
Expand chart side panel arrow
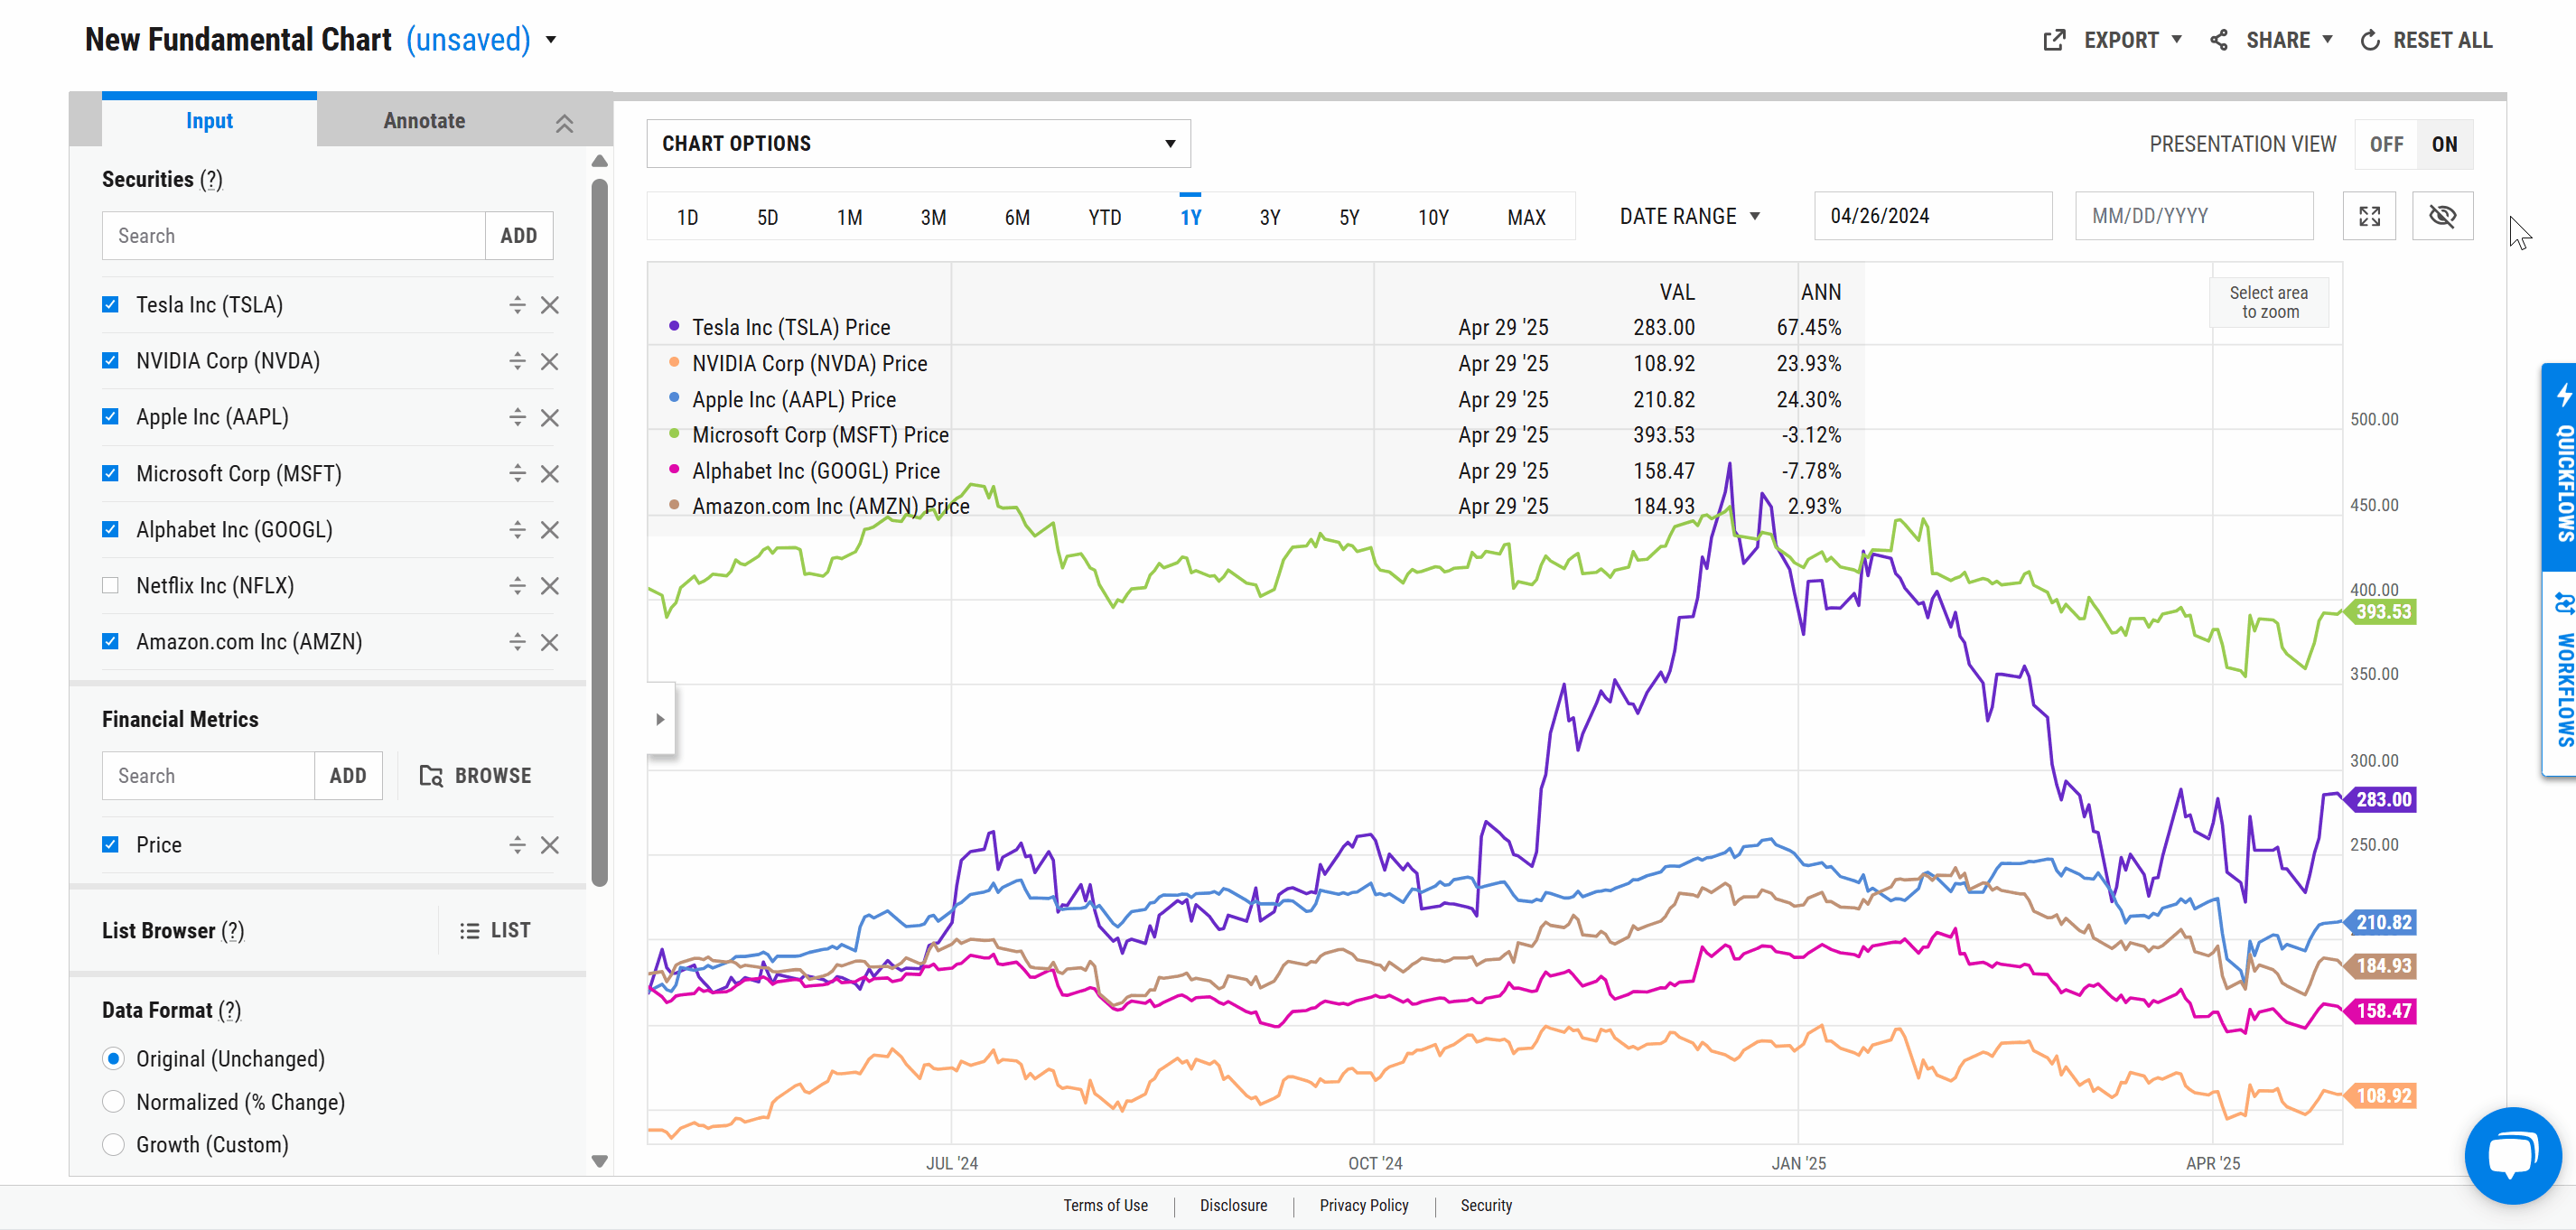660,719
